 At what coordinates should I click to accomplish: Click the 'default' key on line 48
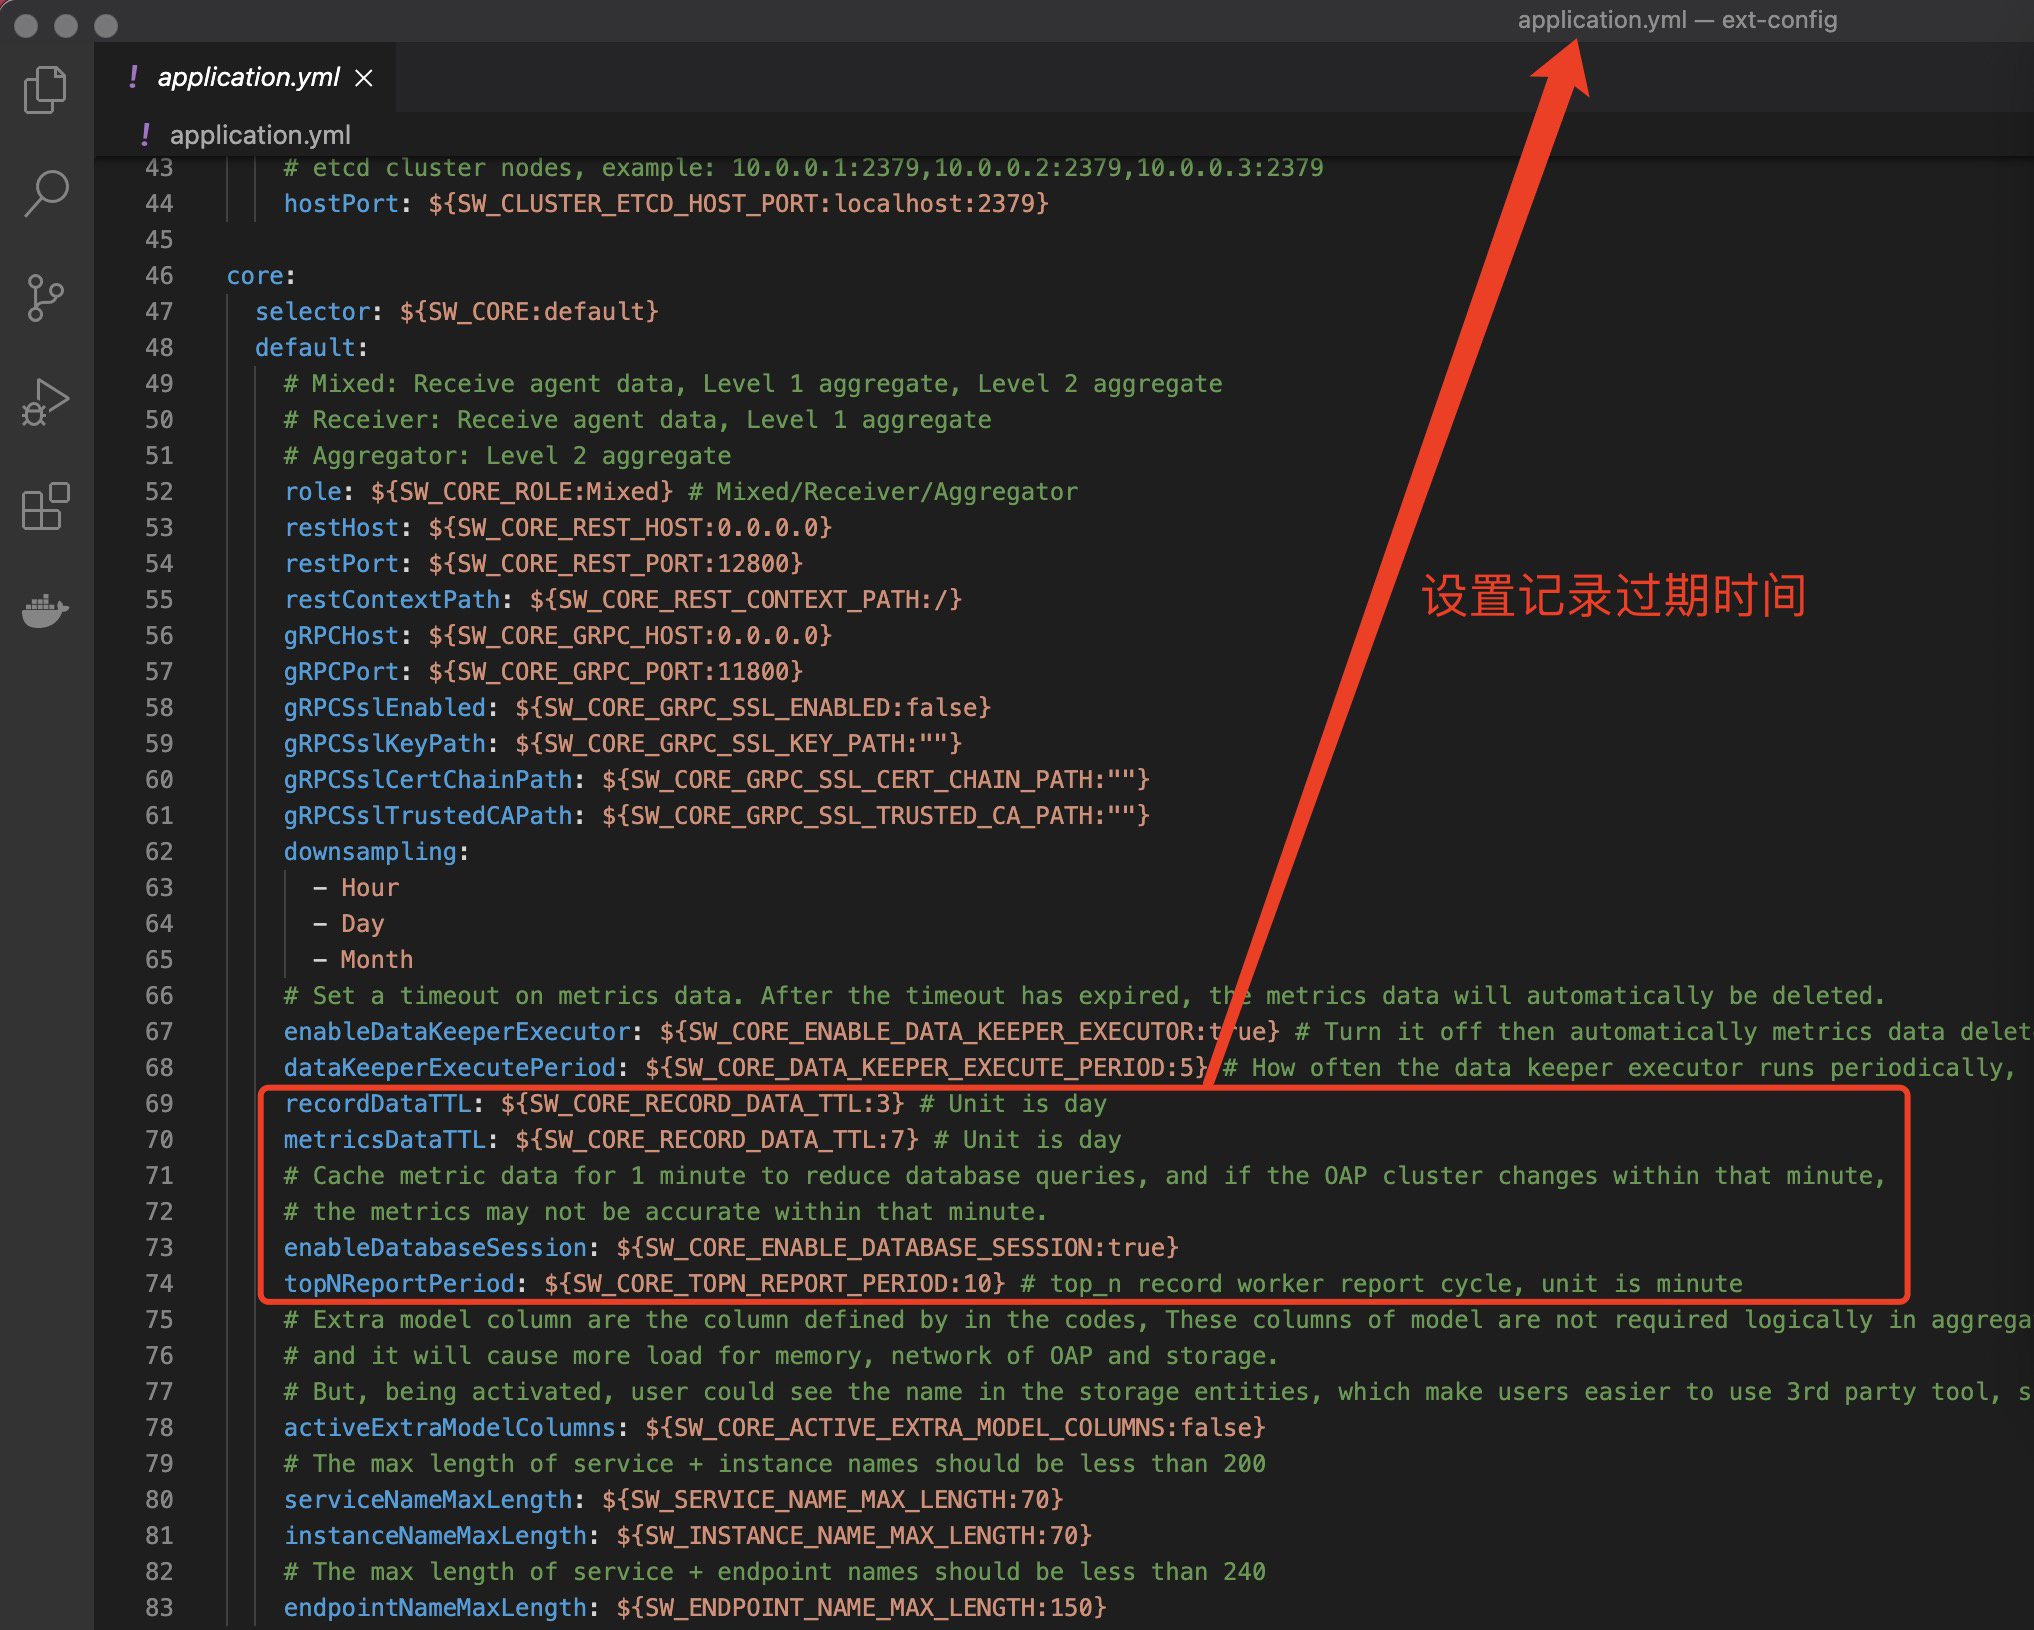pyautogui.click(x=305, y=347)
